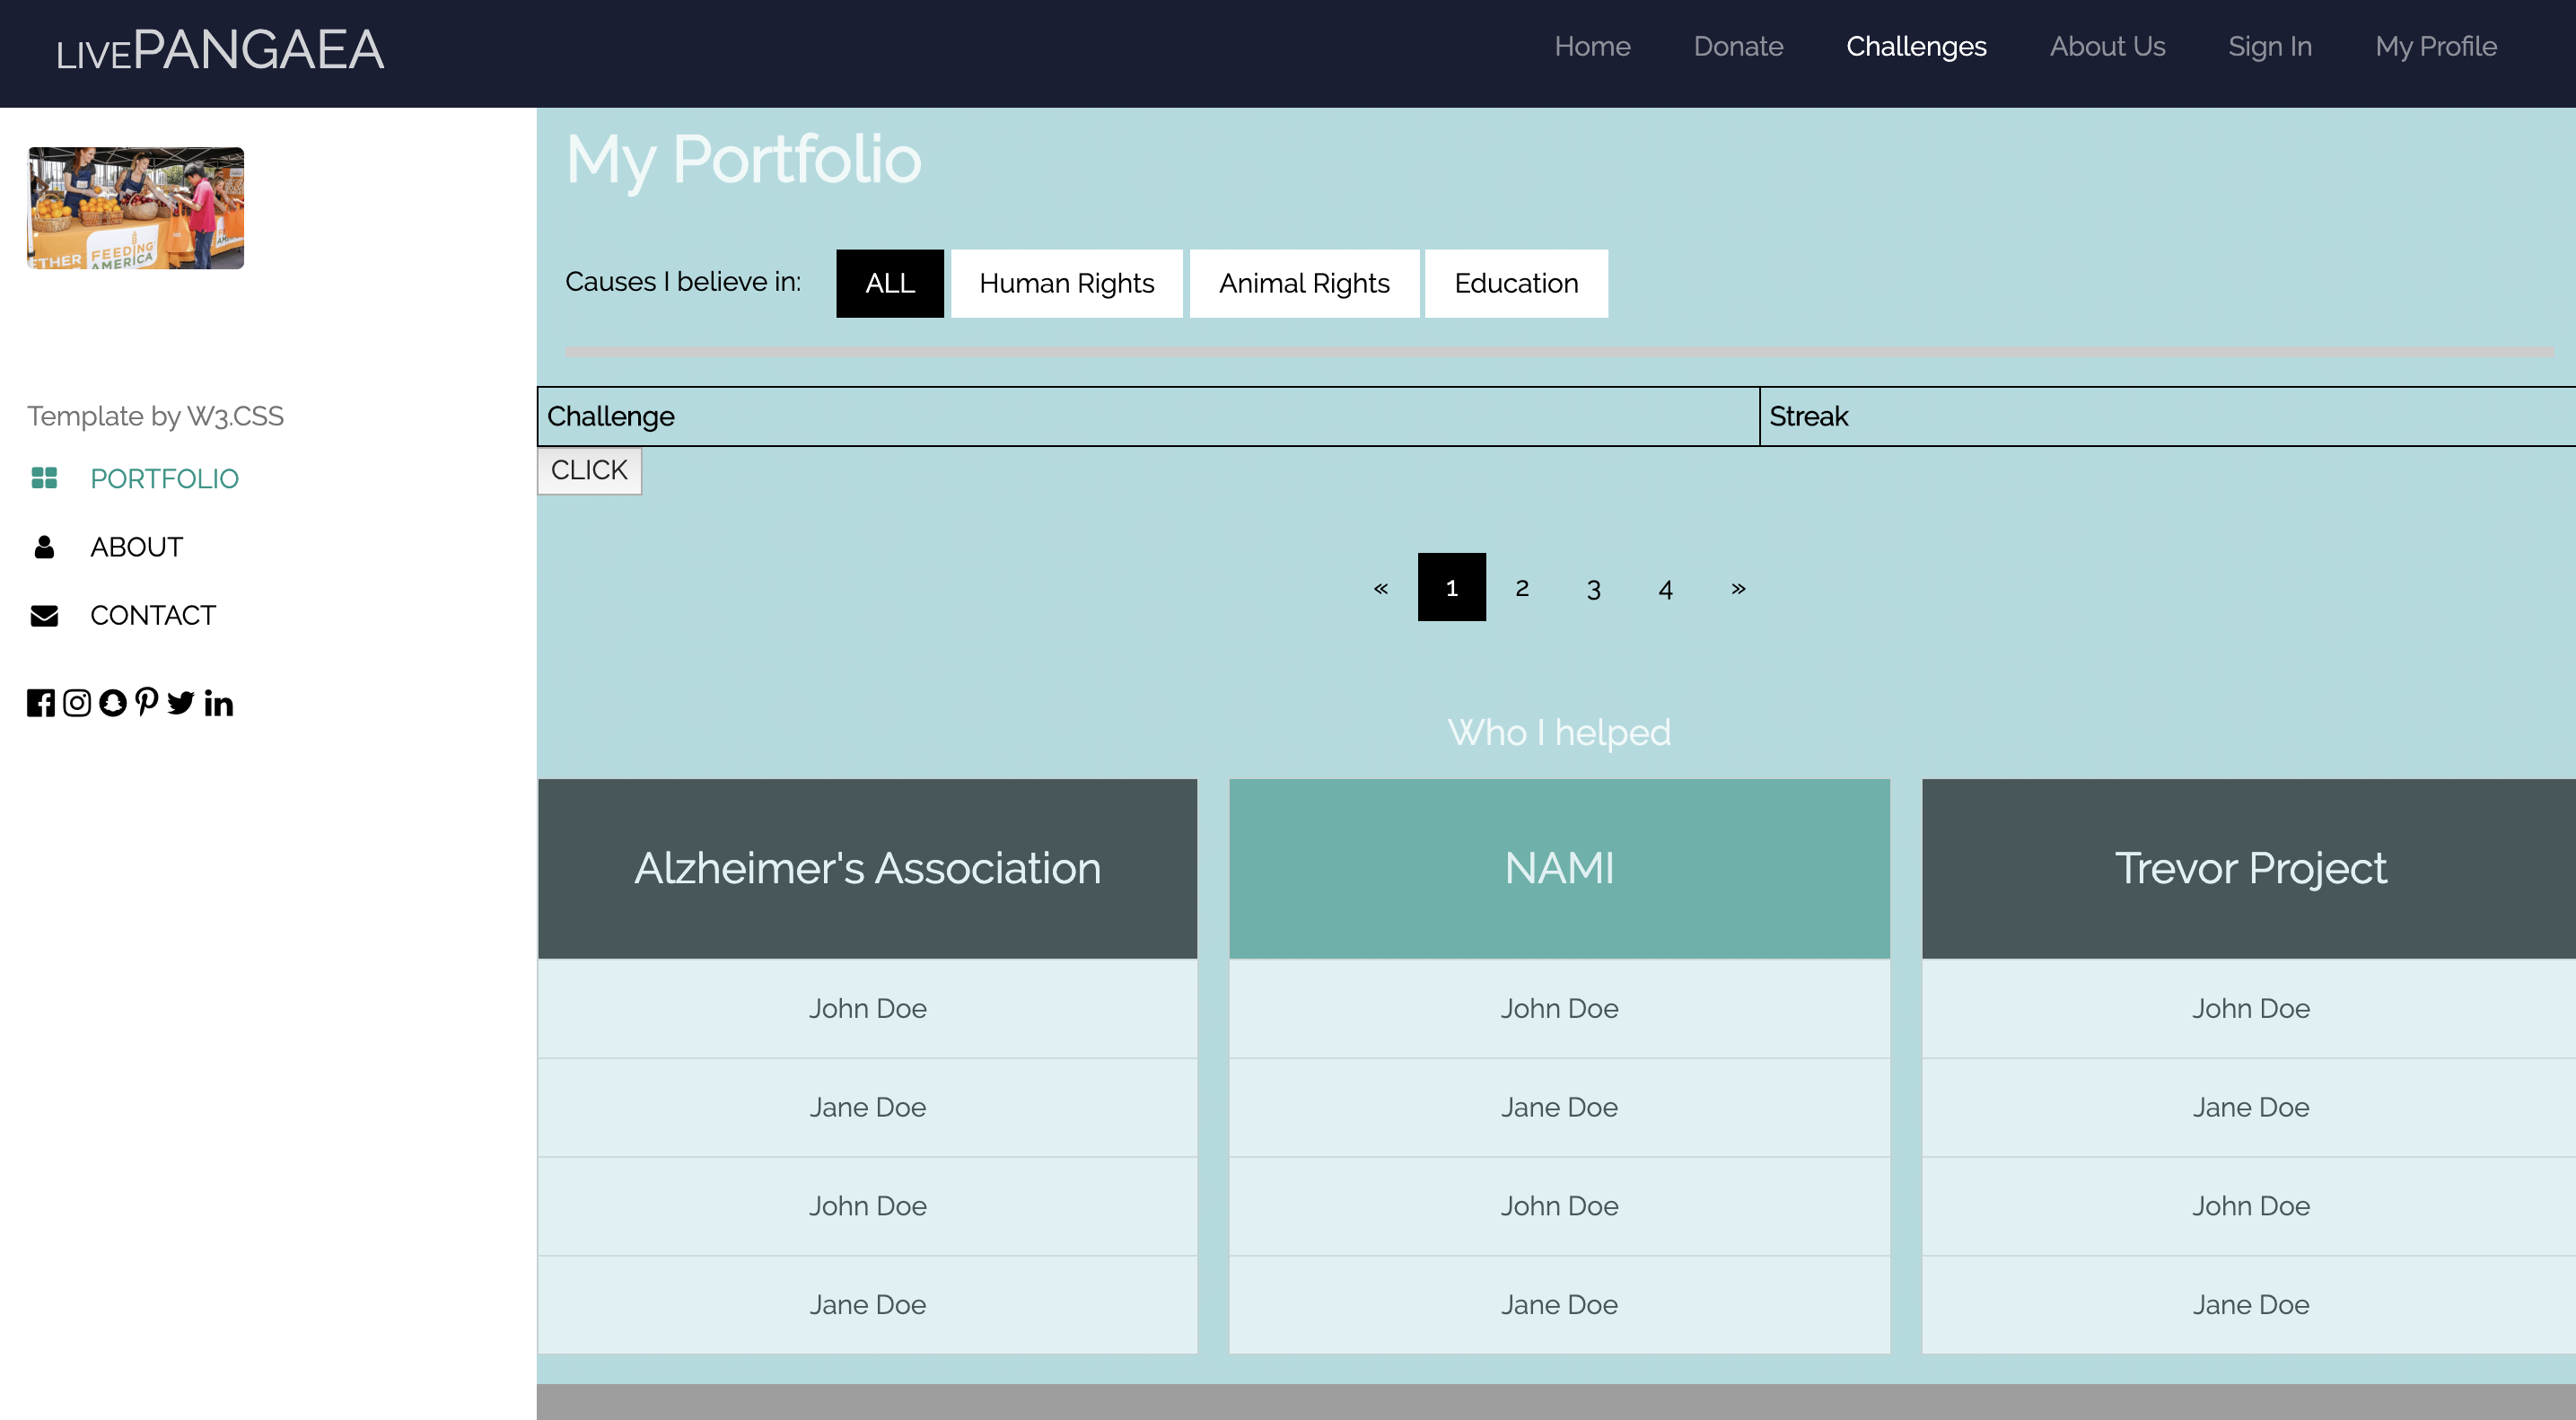Go to previous pagination page arrow
2576x1420 pixels.
[1380, 588]
